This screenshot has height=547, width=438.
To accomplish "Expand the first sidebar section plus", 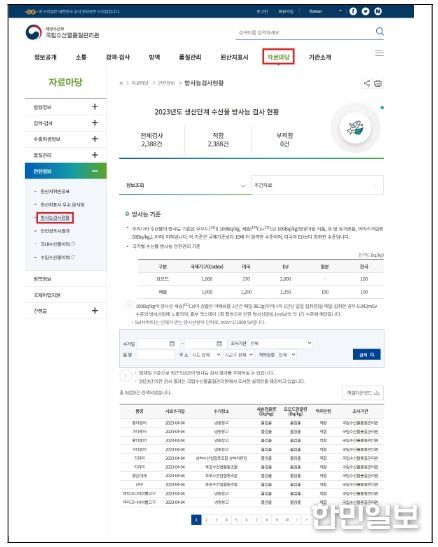I will [x=95, y=107].
